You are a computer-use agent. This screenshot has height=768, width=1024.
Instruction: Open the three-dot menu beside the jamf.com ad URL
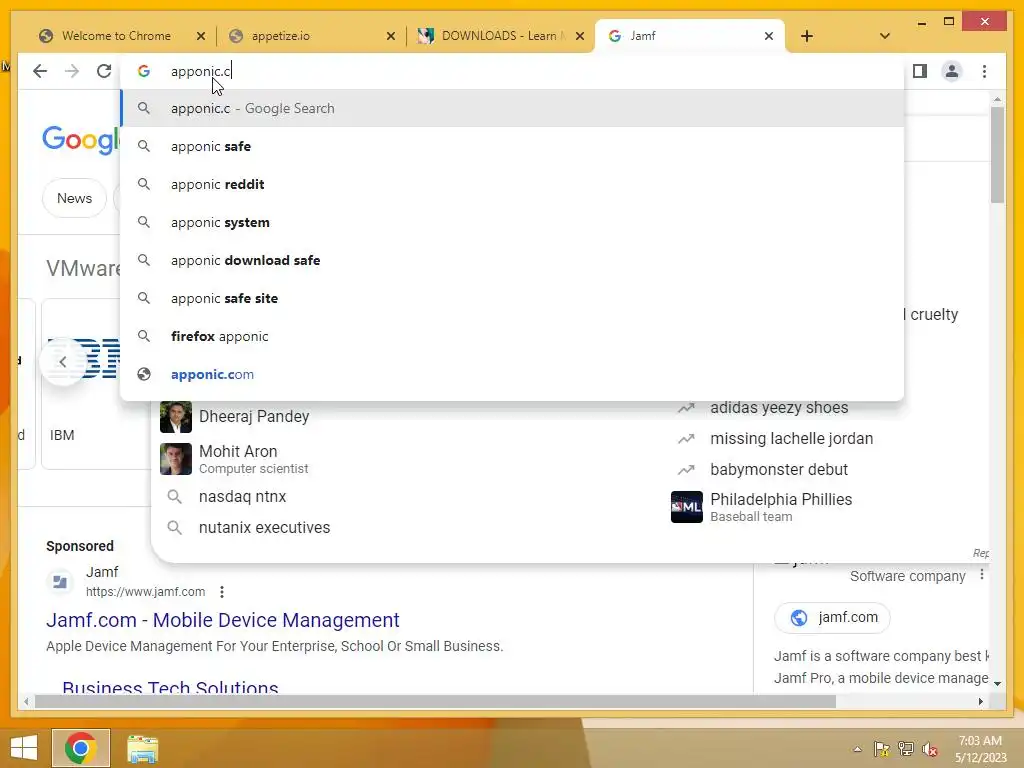click(x=222, y=592)
